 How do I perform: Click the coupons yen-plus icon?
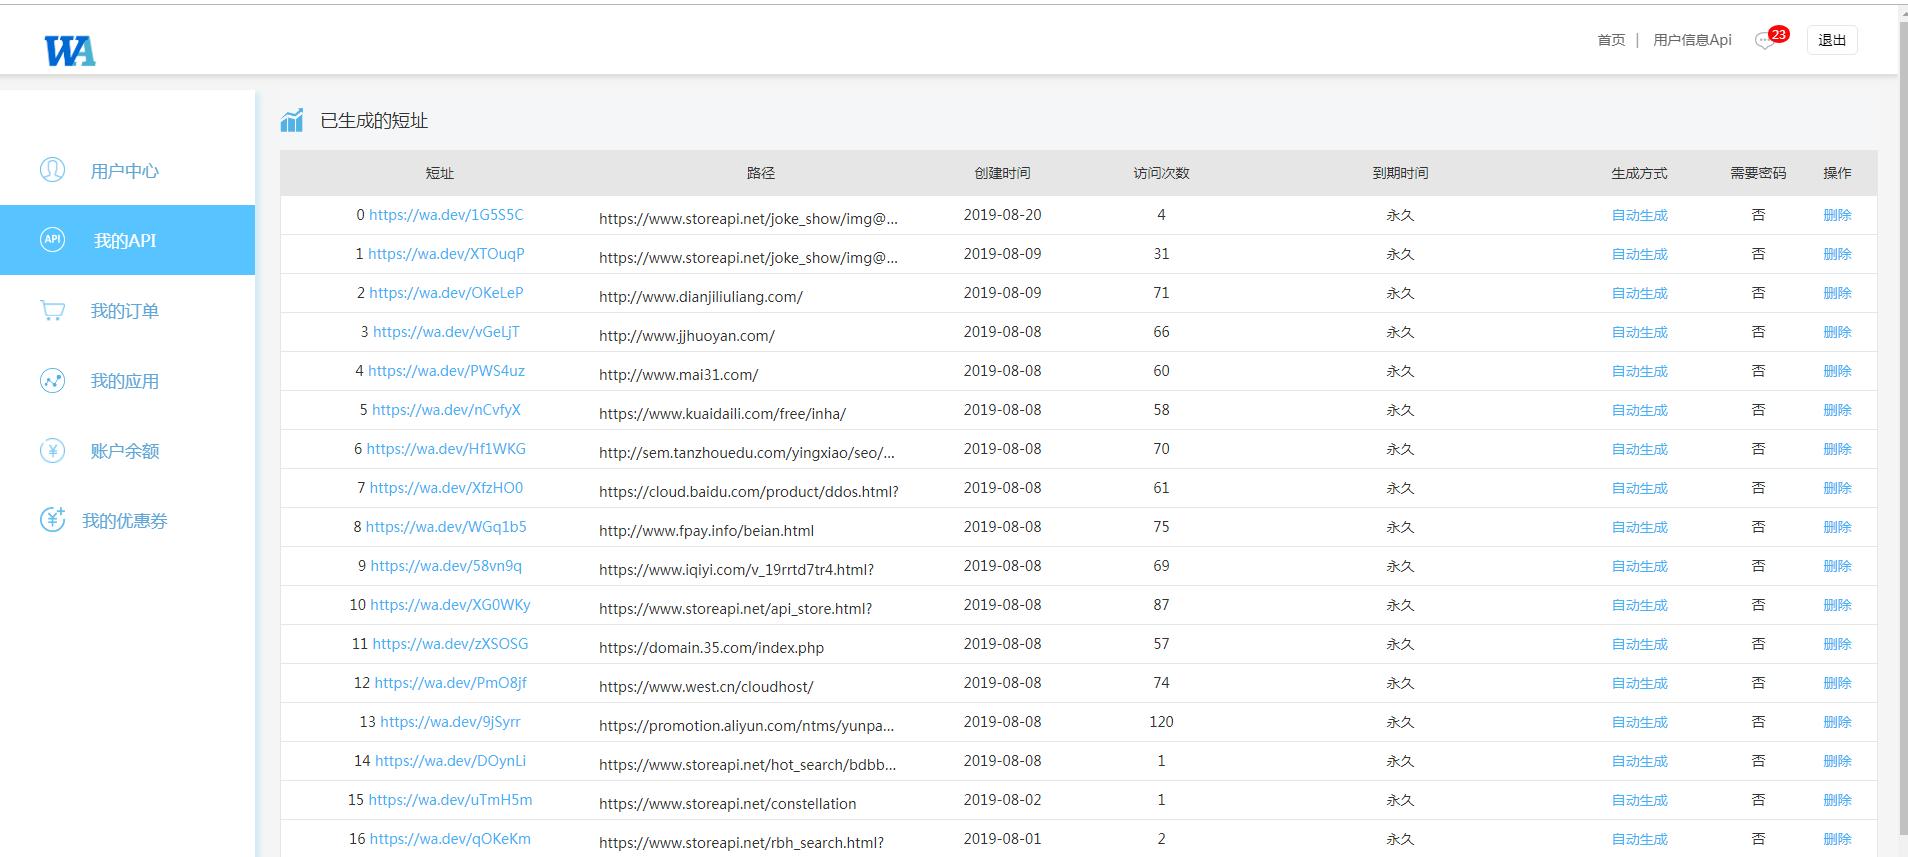click(52, 520)
